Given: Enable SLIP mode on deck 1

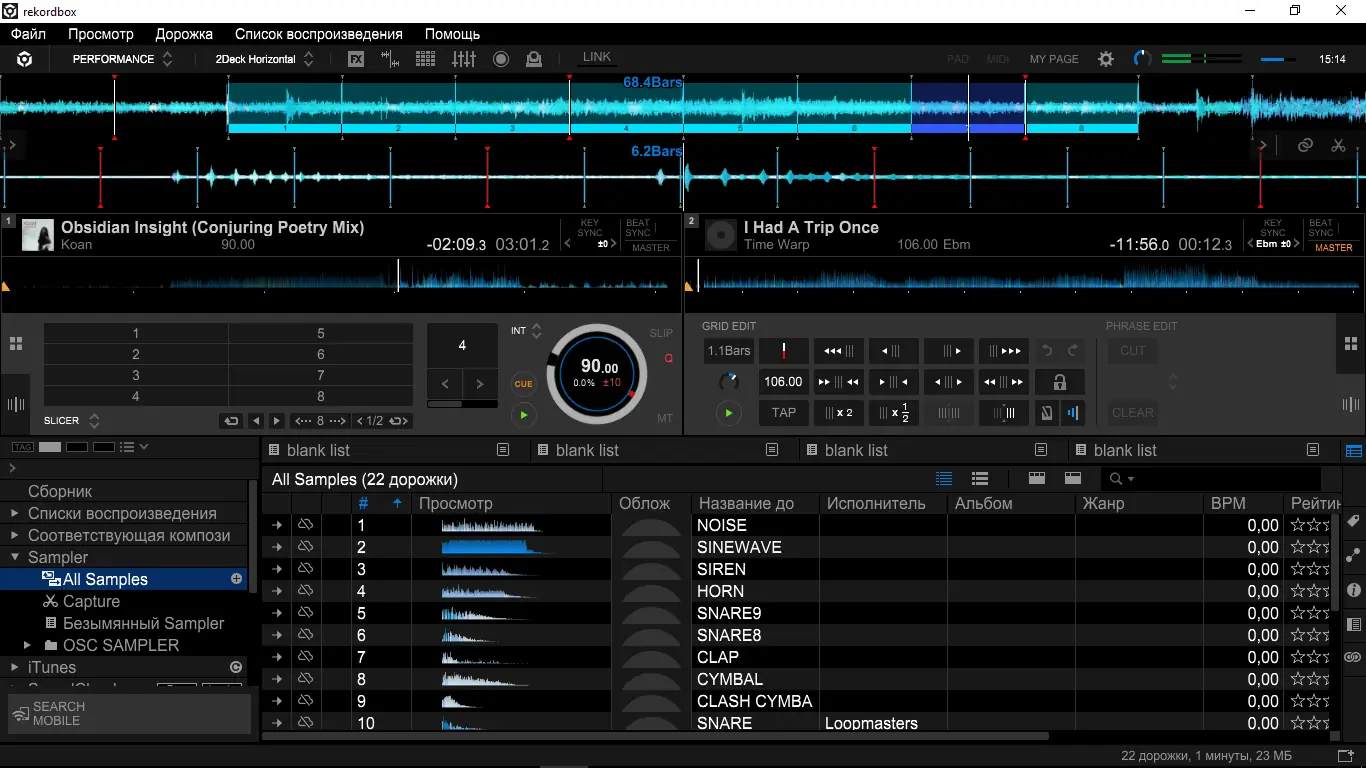Looking at the screenshot, I should coord(661,333).
